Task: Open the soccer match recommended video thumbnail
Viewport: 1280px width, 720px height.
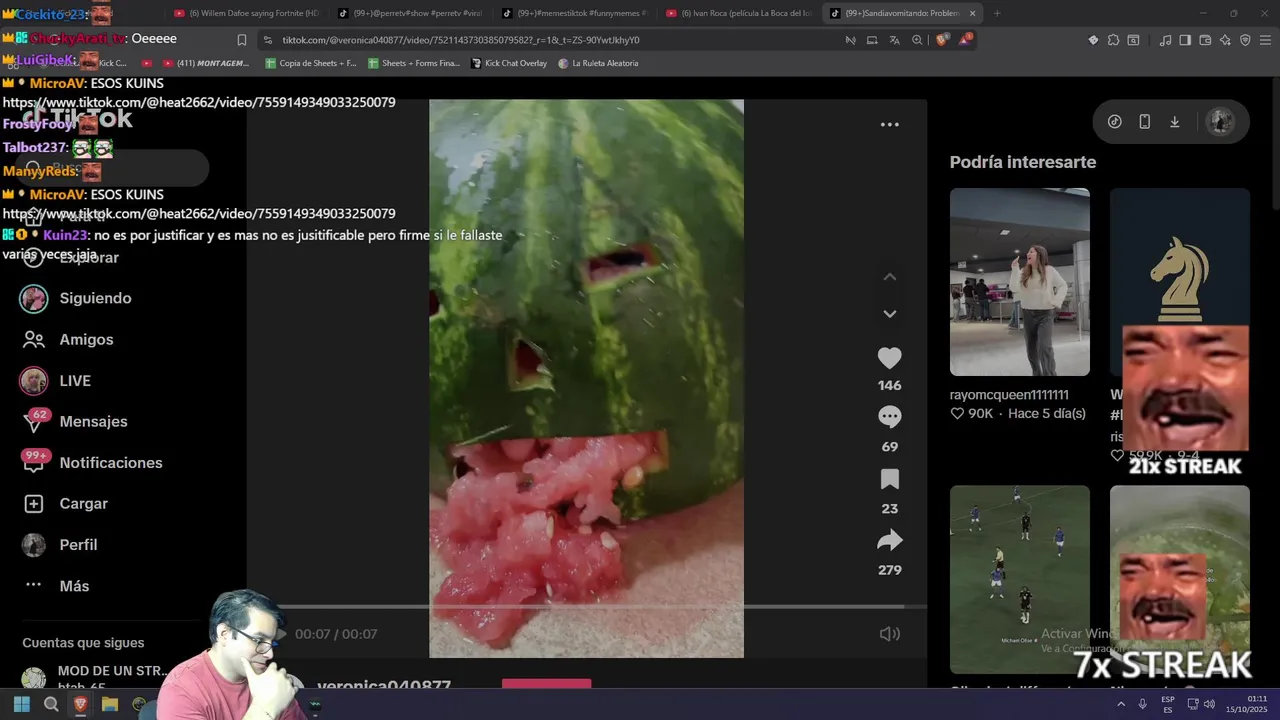Action: (1019, 579)
